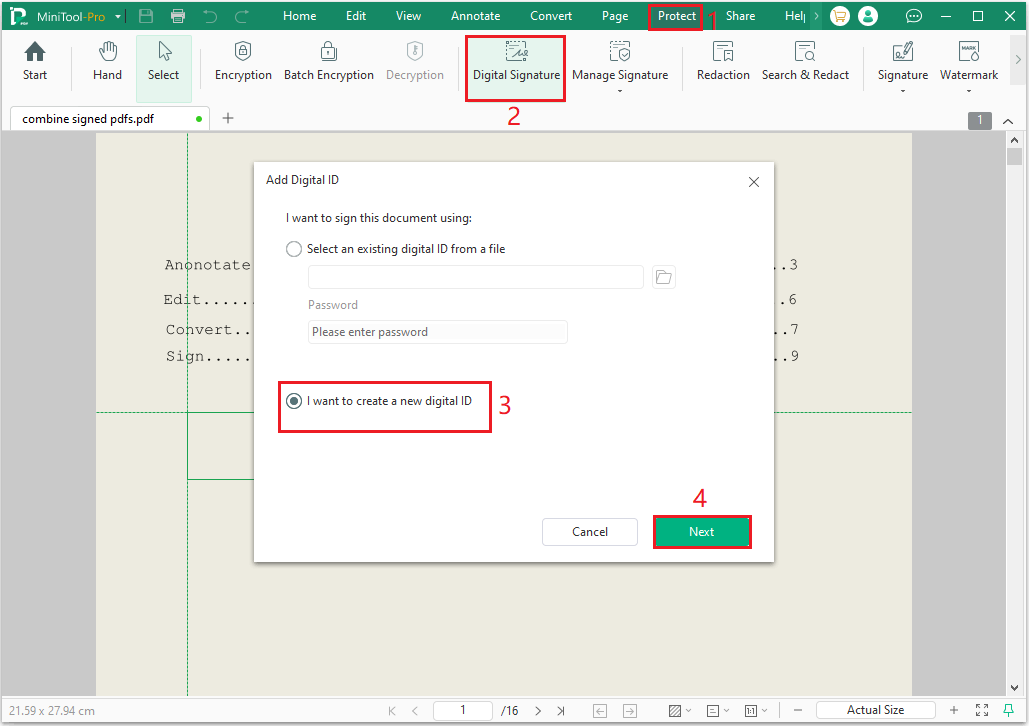Browse for digital ID file folder icon
Image resolution: width=1029 pixels, height=726 pixels.
click(663, 277)
